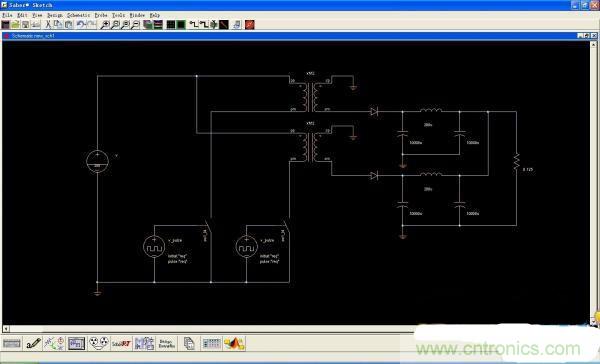Click the horizontal scrollbar left arrow
This screenshot has height=364, width=600.
click(6, 328)
